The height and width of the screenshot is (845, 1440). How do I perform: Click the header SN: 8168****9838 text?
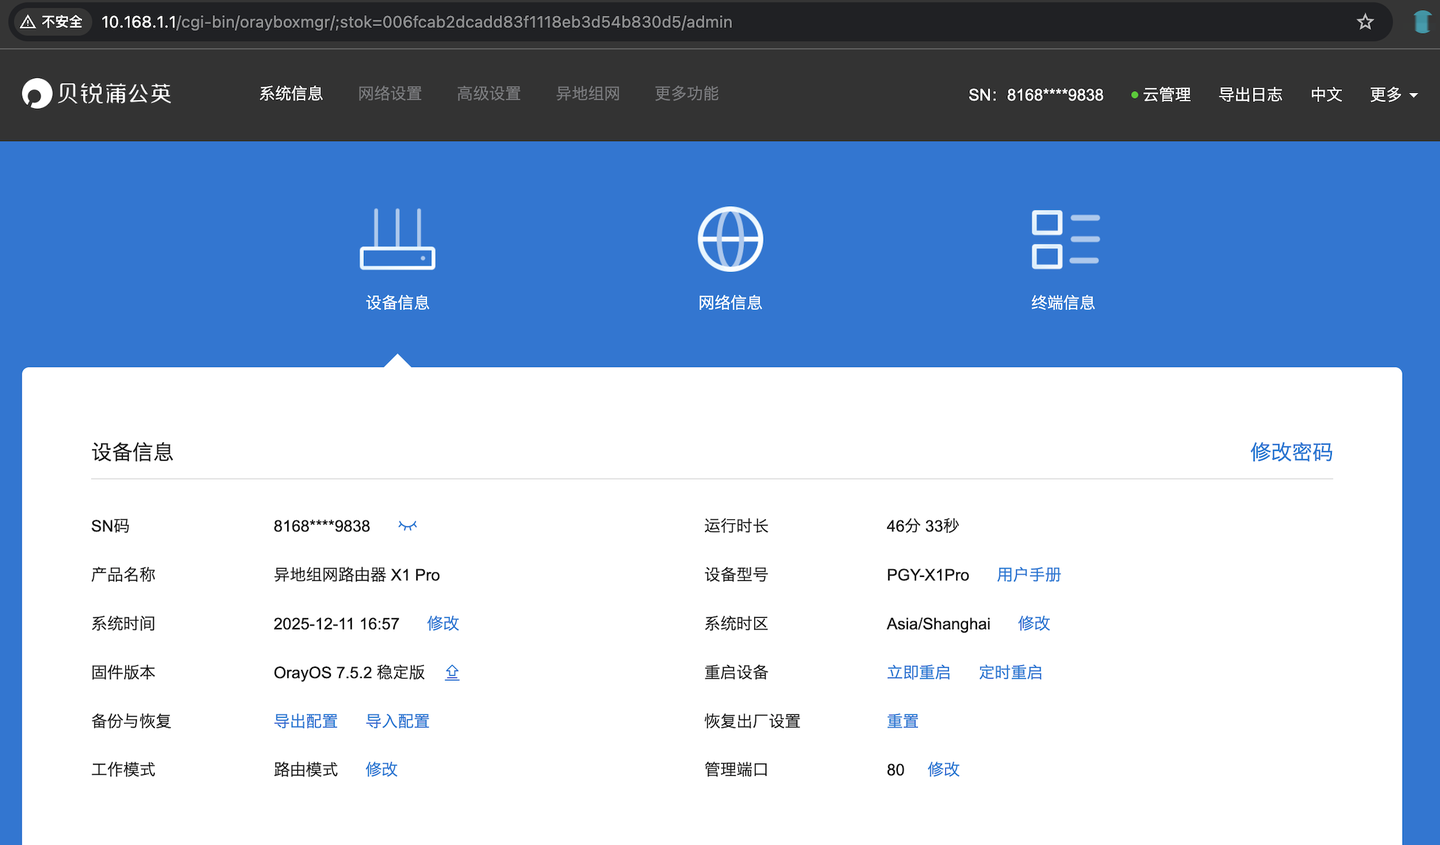pos(1036,95)
